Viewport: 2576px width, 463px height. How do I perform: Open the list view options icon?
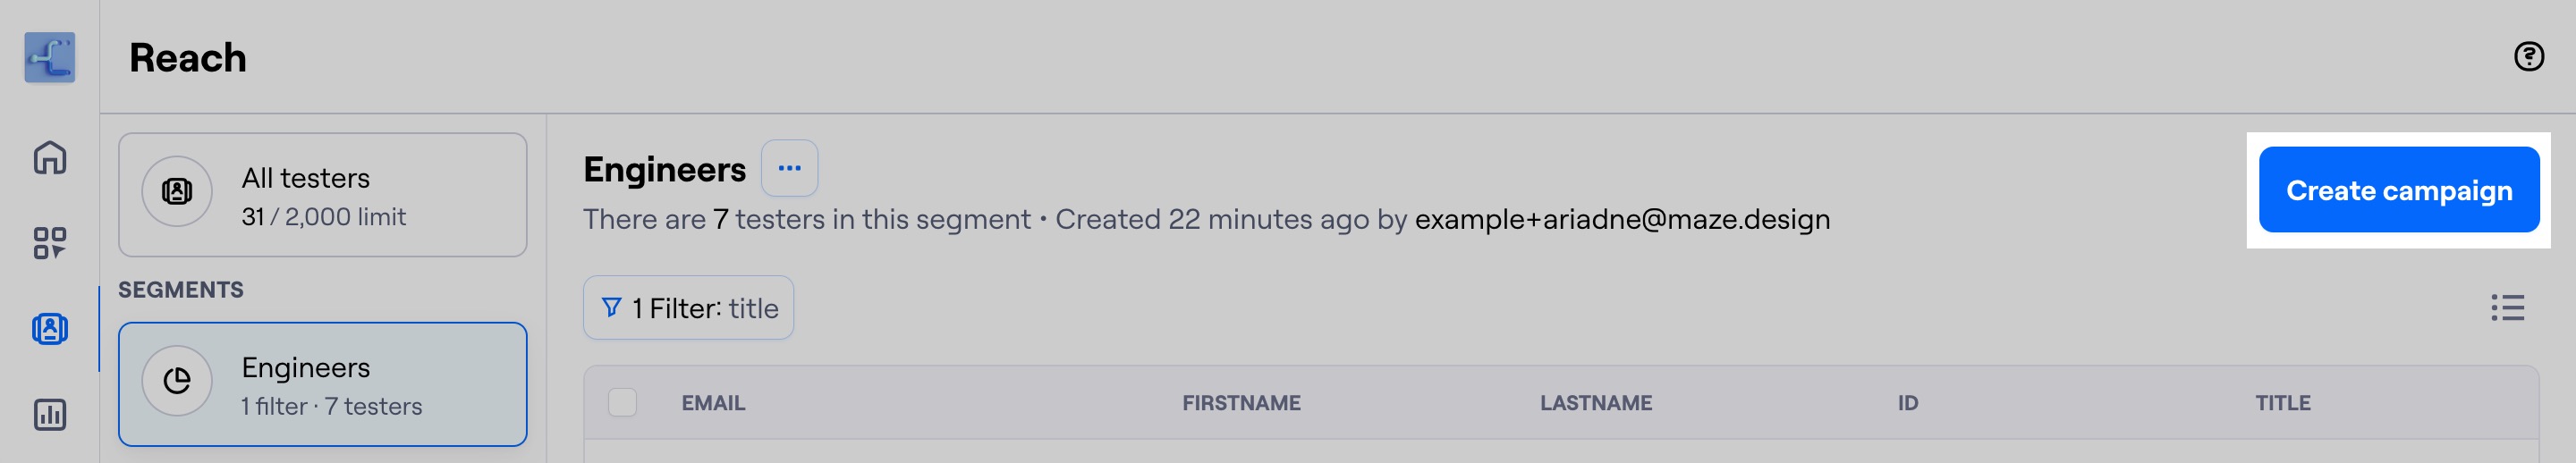click(x=2507, y=308)
